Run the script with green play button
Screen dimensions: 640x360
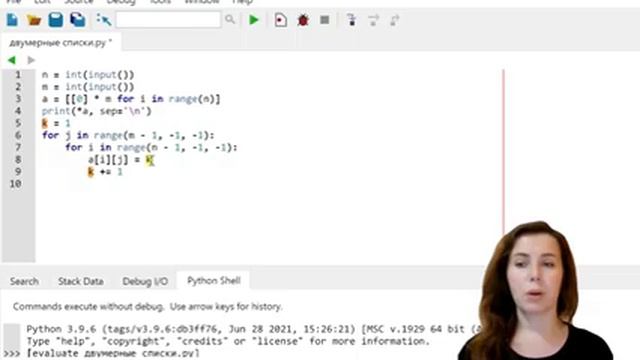pos(254,20)
